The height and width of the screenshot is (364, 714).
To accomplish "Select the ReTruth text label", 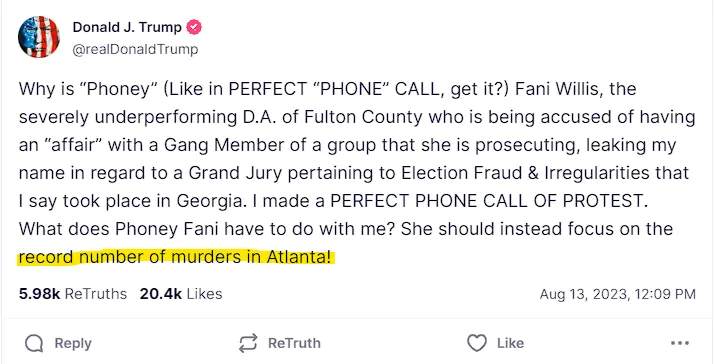I will click(x=294, y=343).
